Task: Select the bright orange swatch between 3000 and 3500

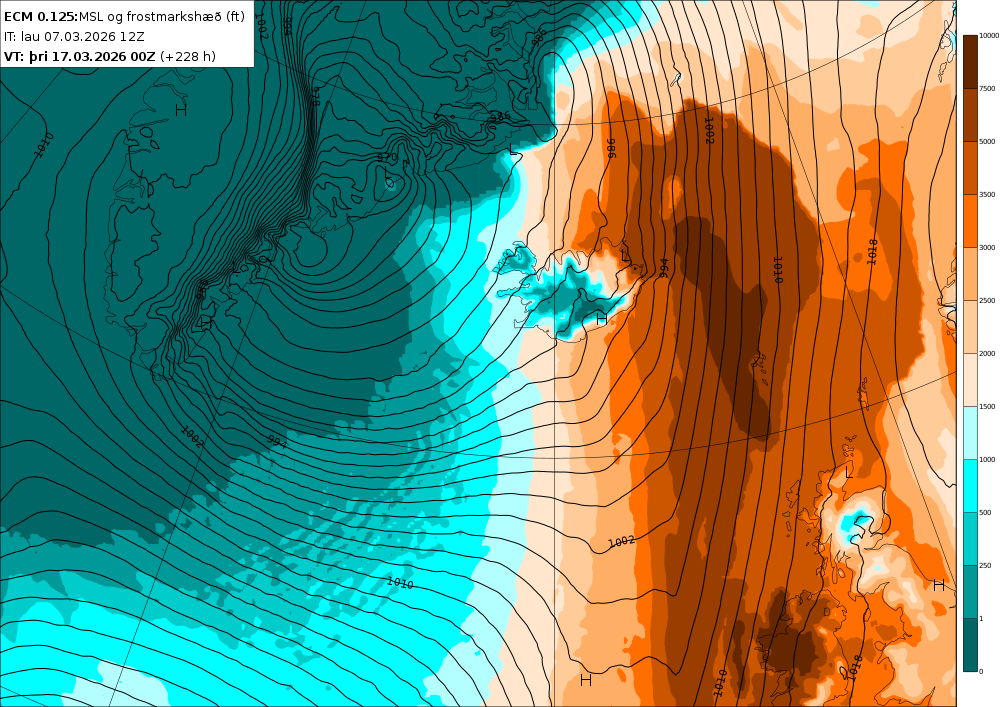Action: [x=969, y=221]
